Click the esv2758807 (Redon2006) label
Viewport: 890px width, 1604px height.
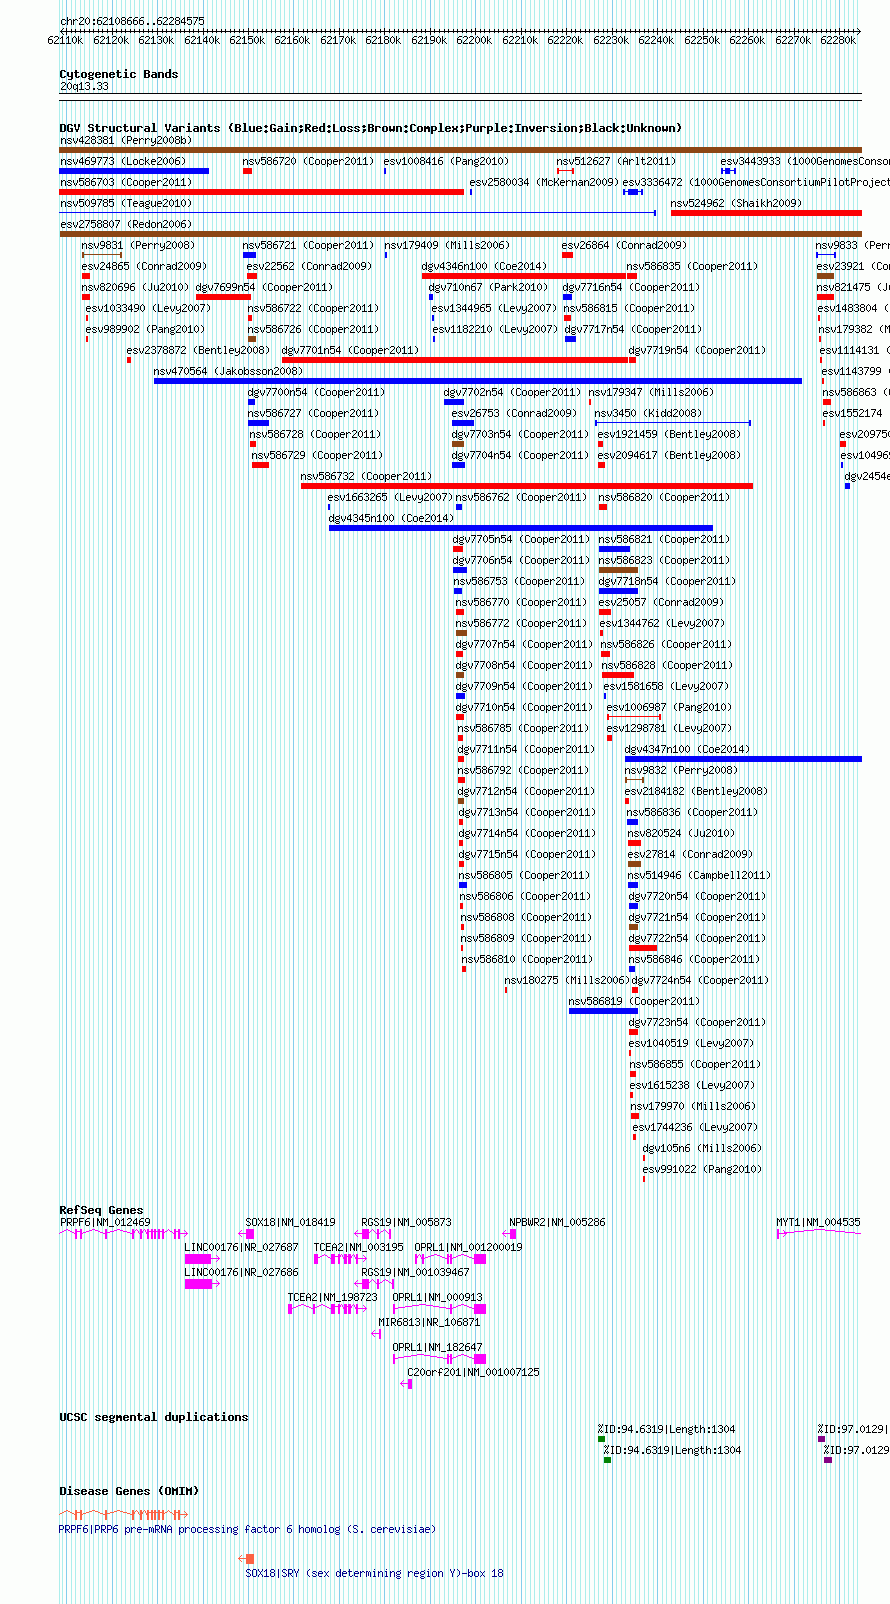coord(126,224)
